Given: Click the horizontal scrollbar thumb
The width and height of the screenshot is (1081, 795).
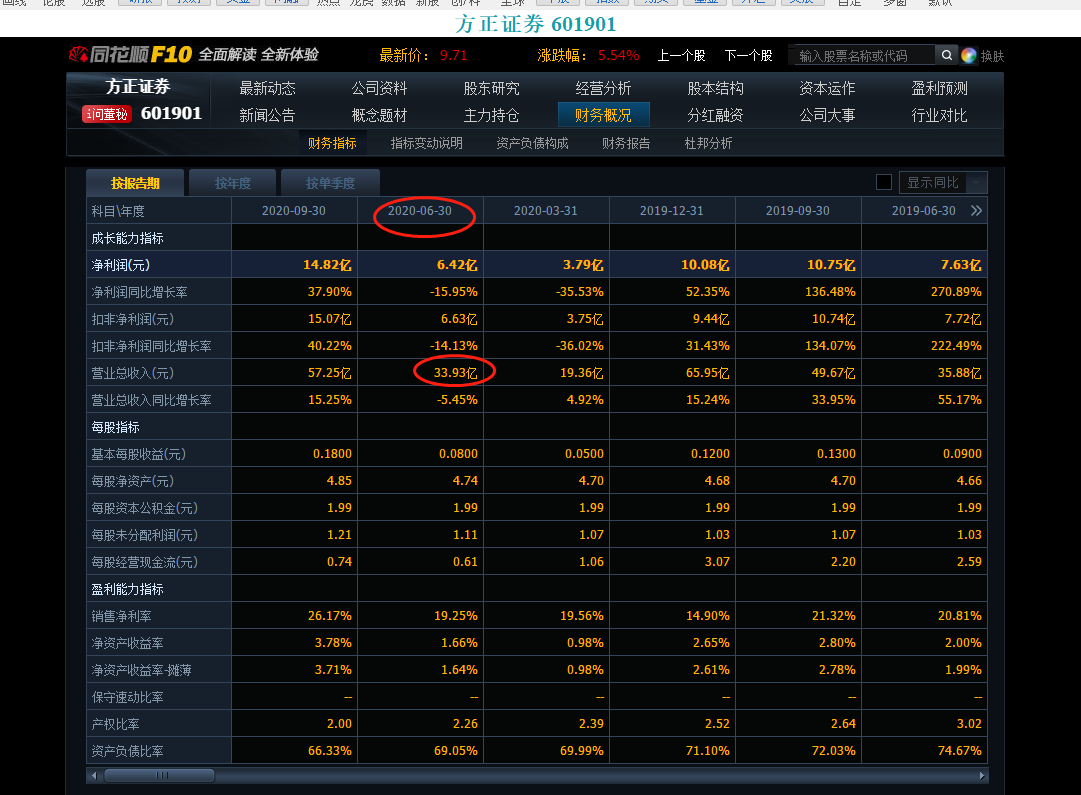Looking at the screenshot, I should 160,776.
